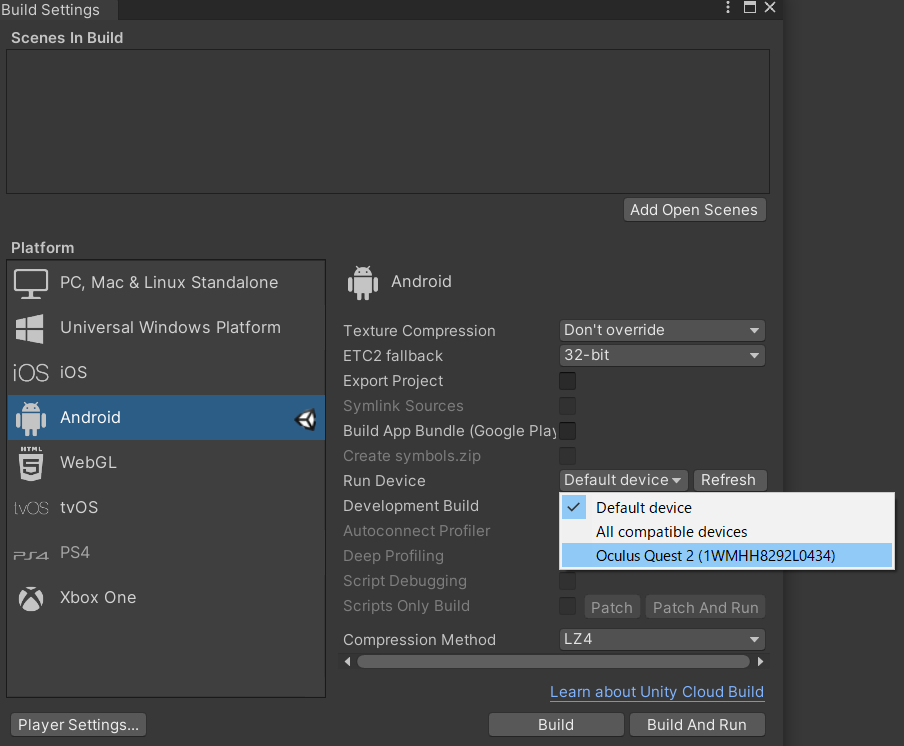Open the Compression Method LZ4 dropdown
The width and height of the screenshot is (904, 746).
coord(662,639)
